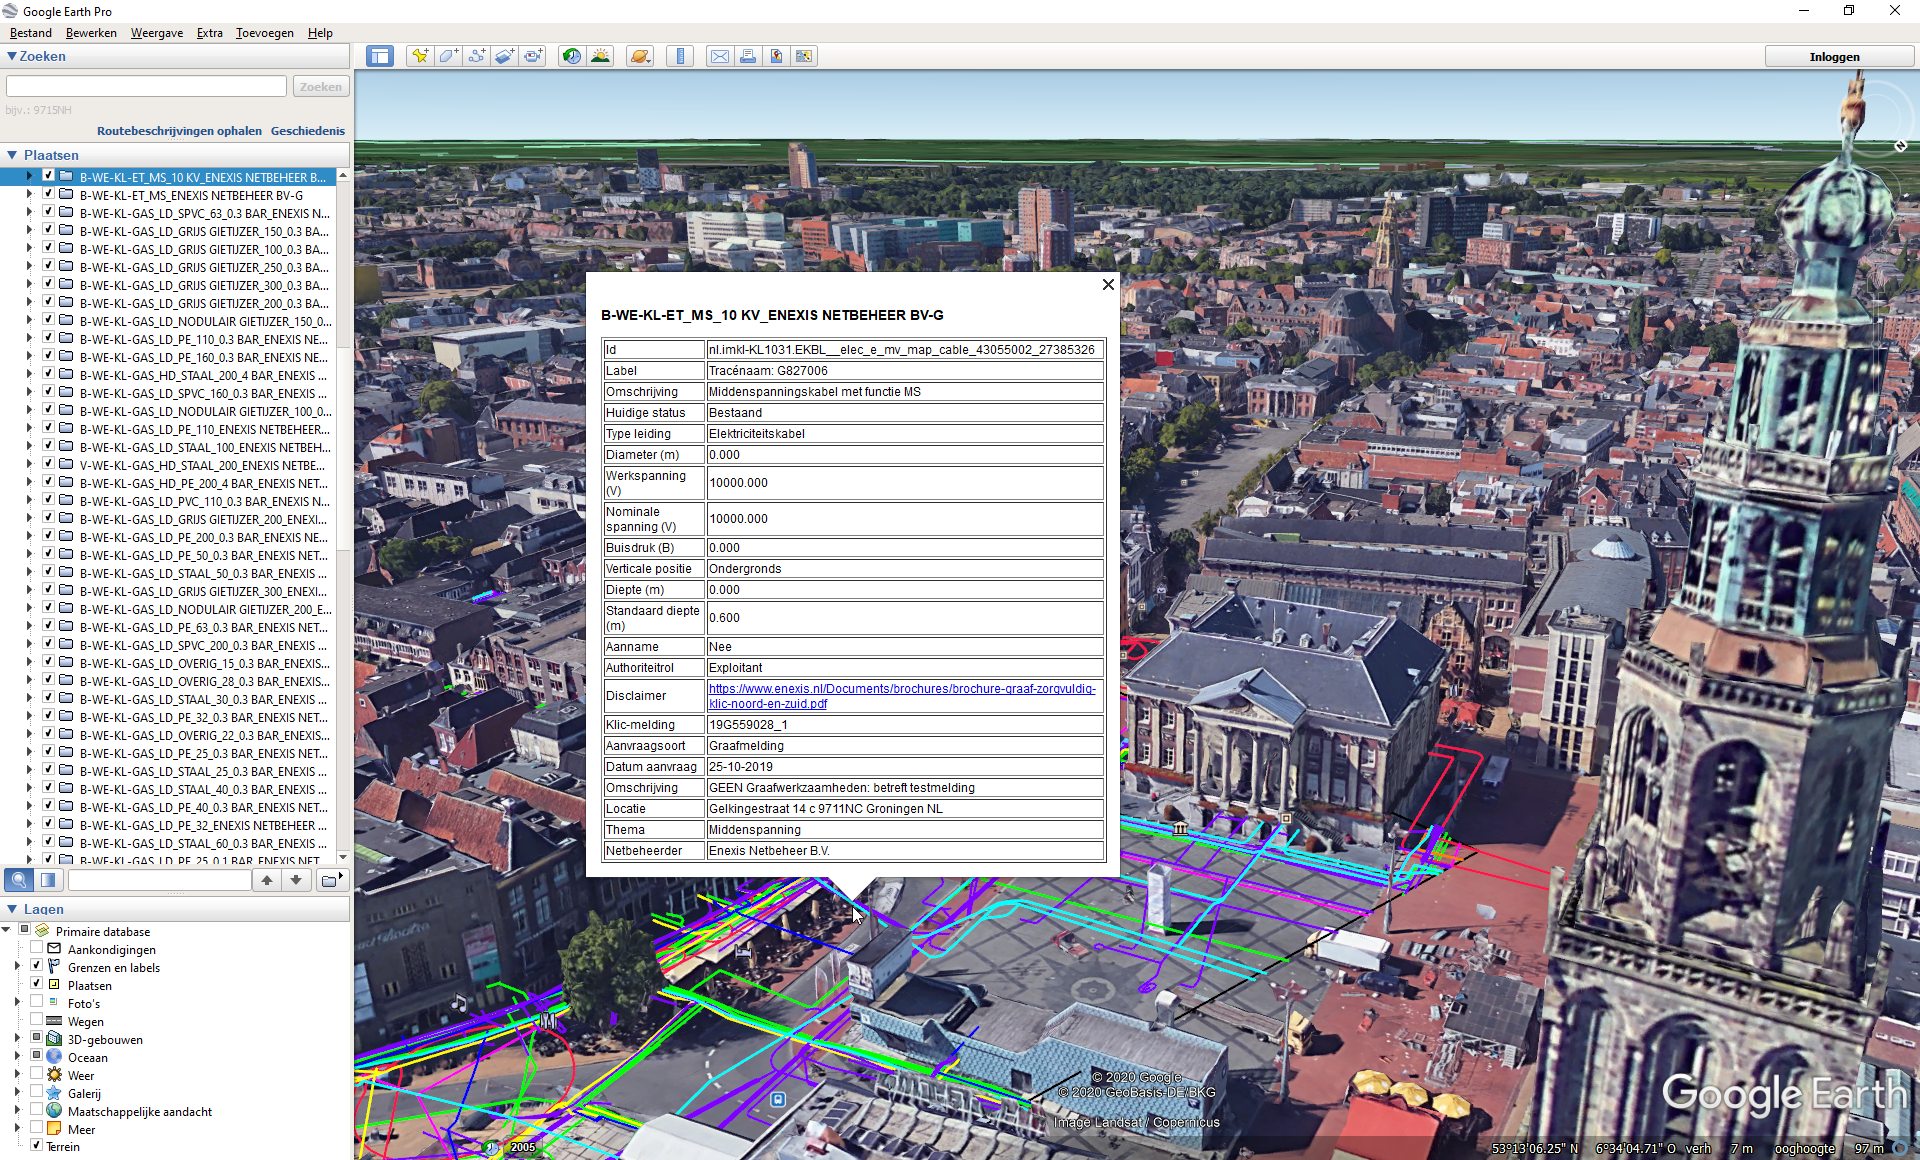Toggle the sunlight icon in the toolbar
This screenshot has width=1920, height=1160.
[x=600, y=57]
